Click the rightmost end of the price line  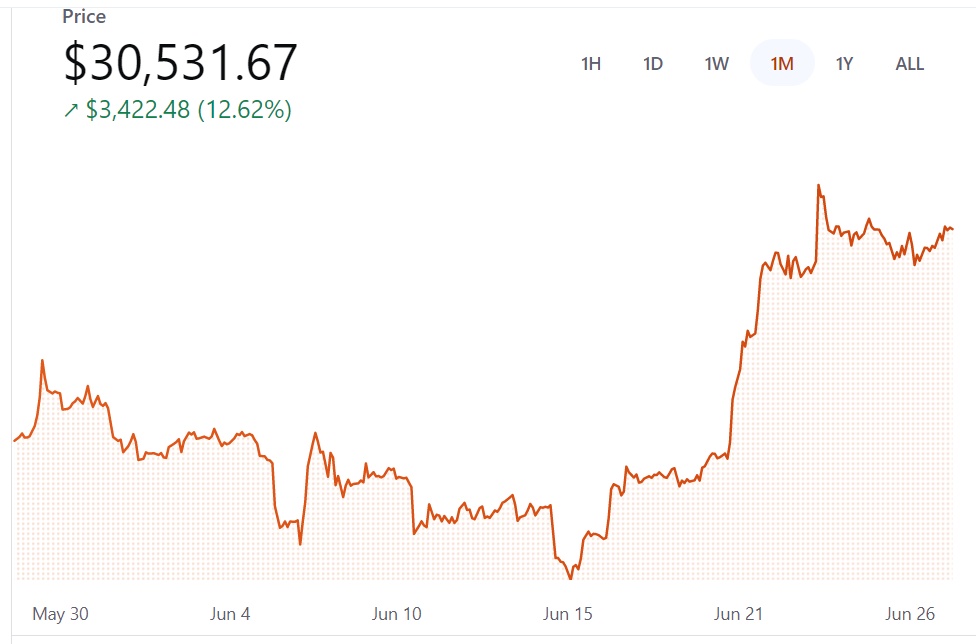point(952,229)
